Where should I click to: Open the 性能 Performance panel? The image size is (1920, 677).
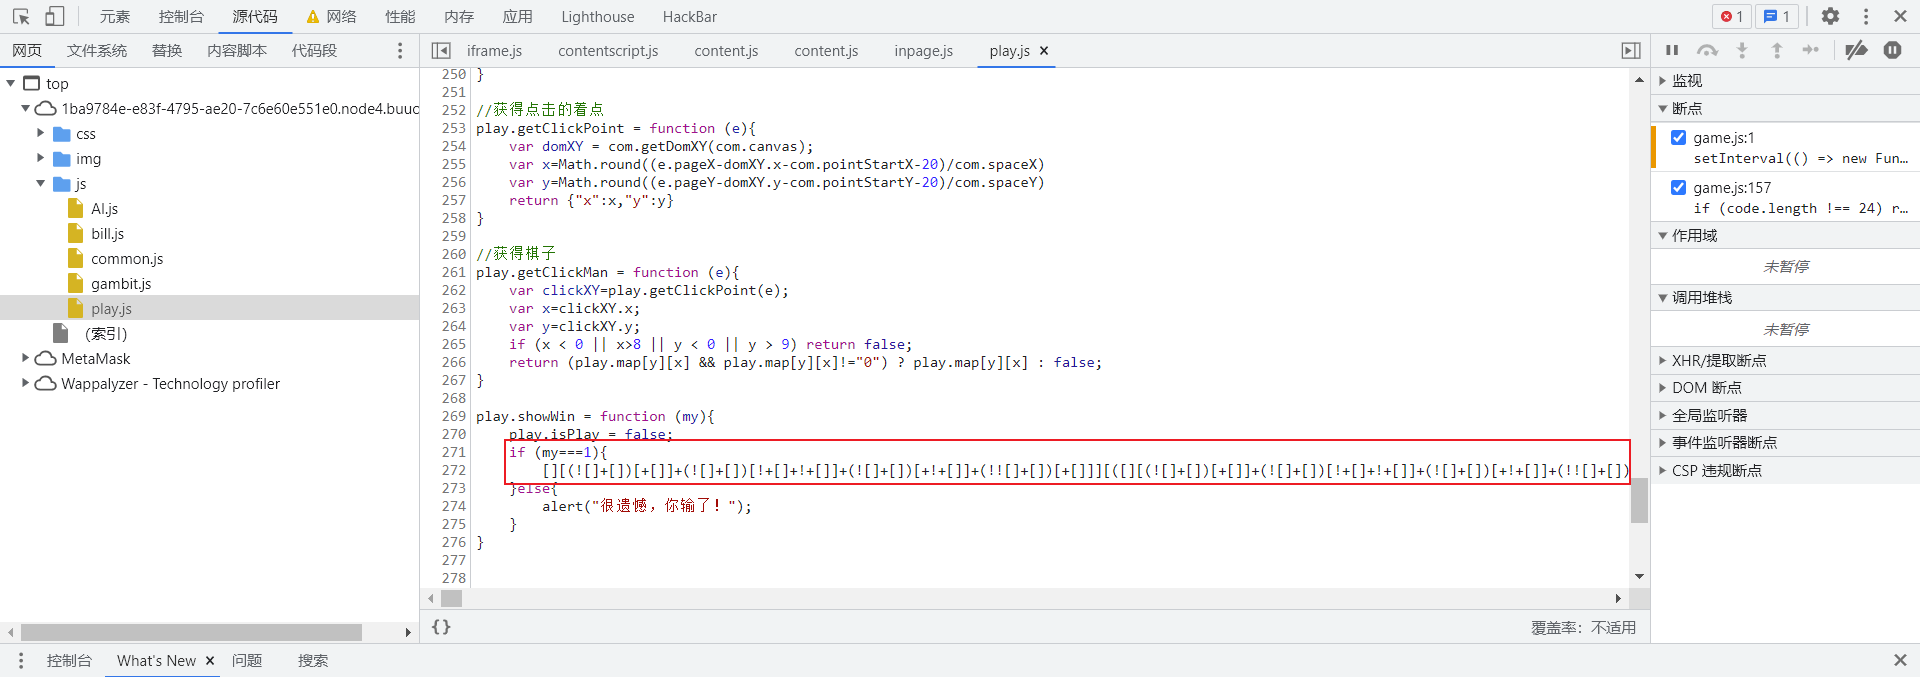pyautogui.click(x=400, y=16)
